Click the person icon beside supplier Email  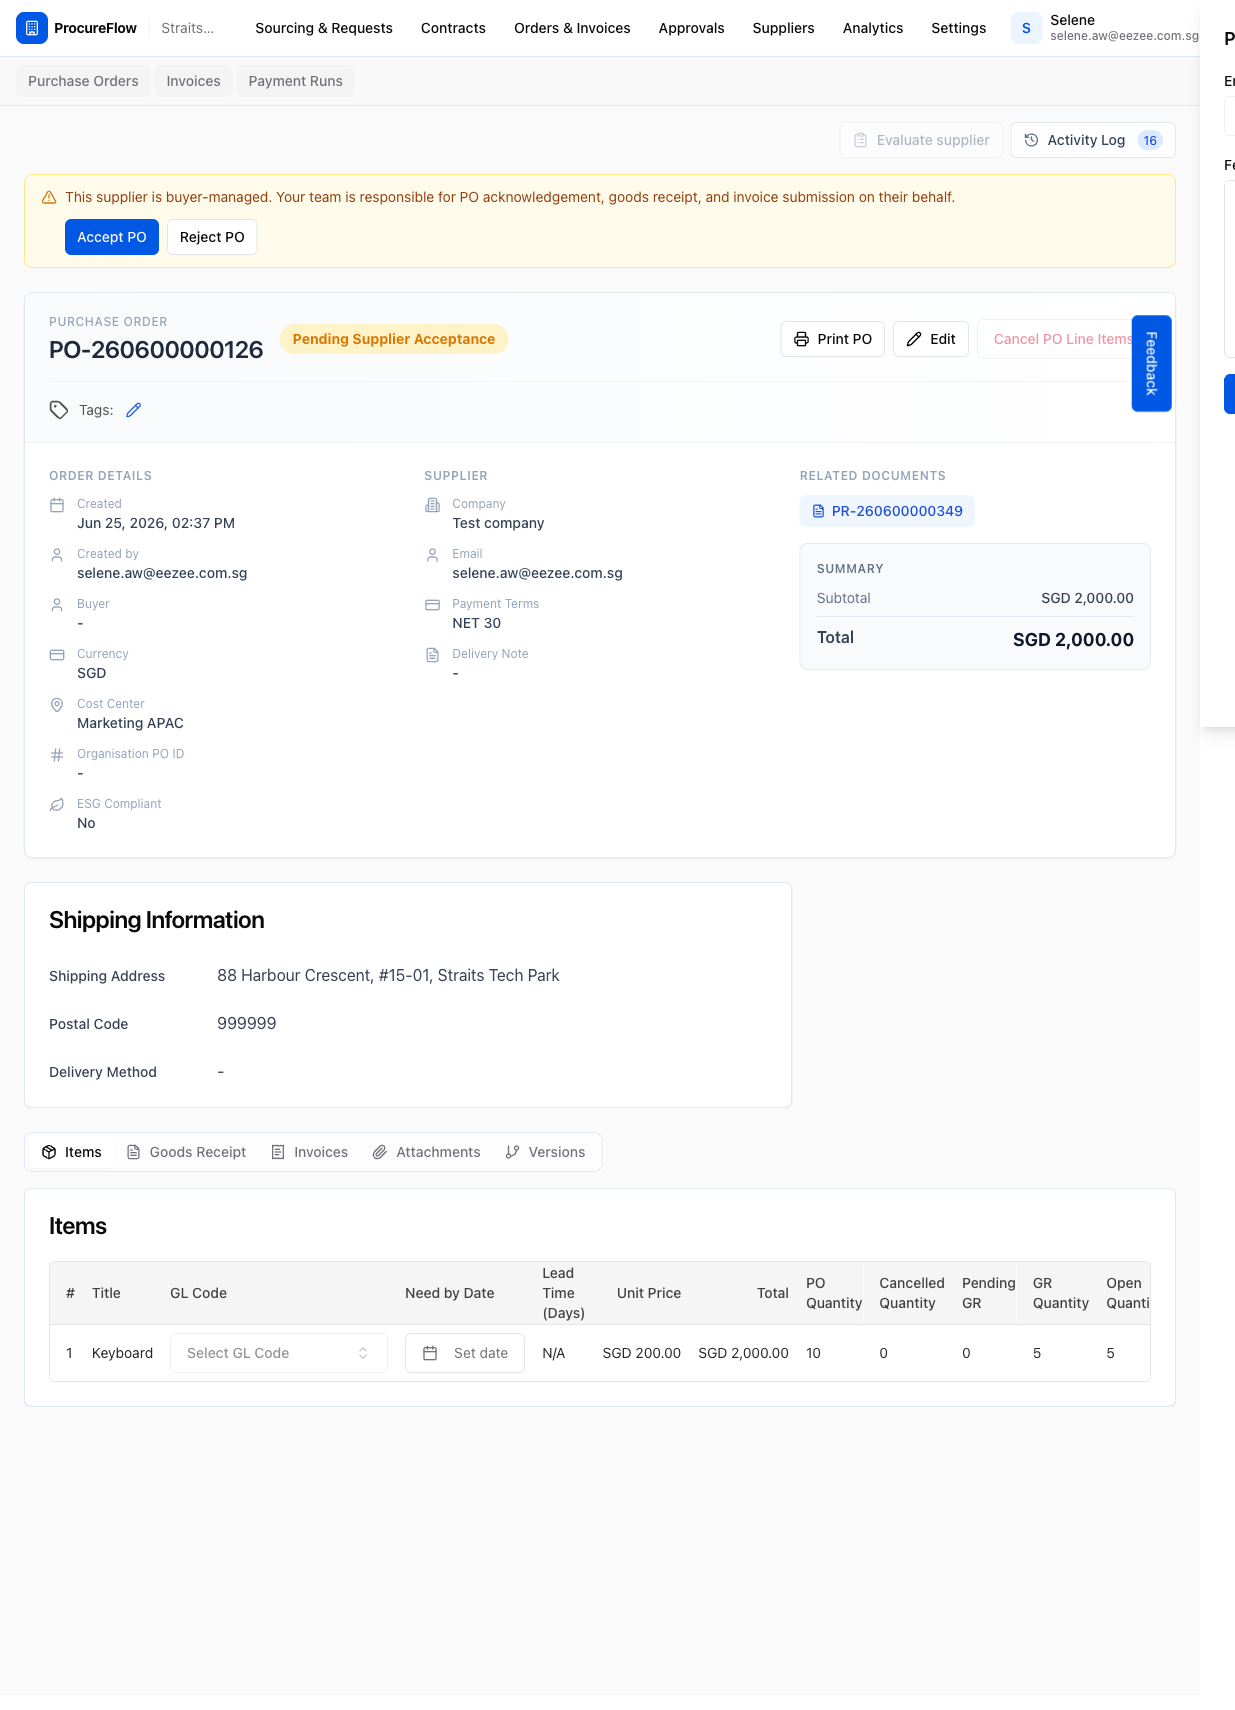coord(432,555)
